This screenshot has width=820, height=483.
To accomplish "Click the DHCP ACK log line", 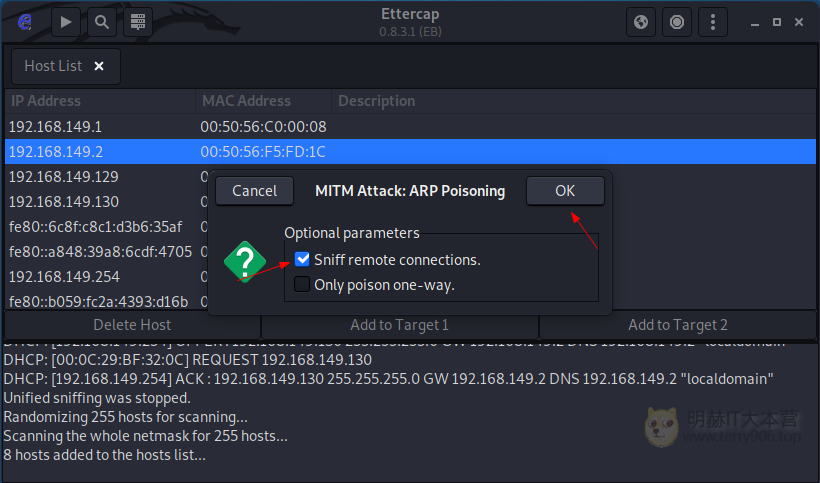I will pyautogui.click(x=388, y=378).
